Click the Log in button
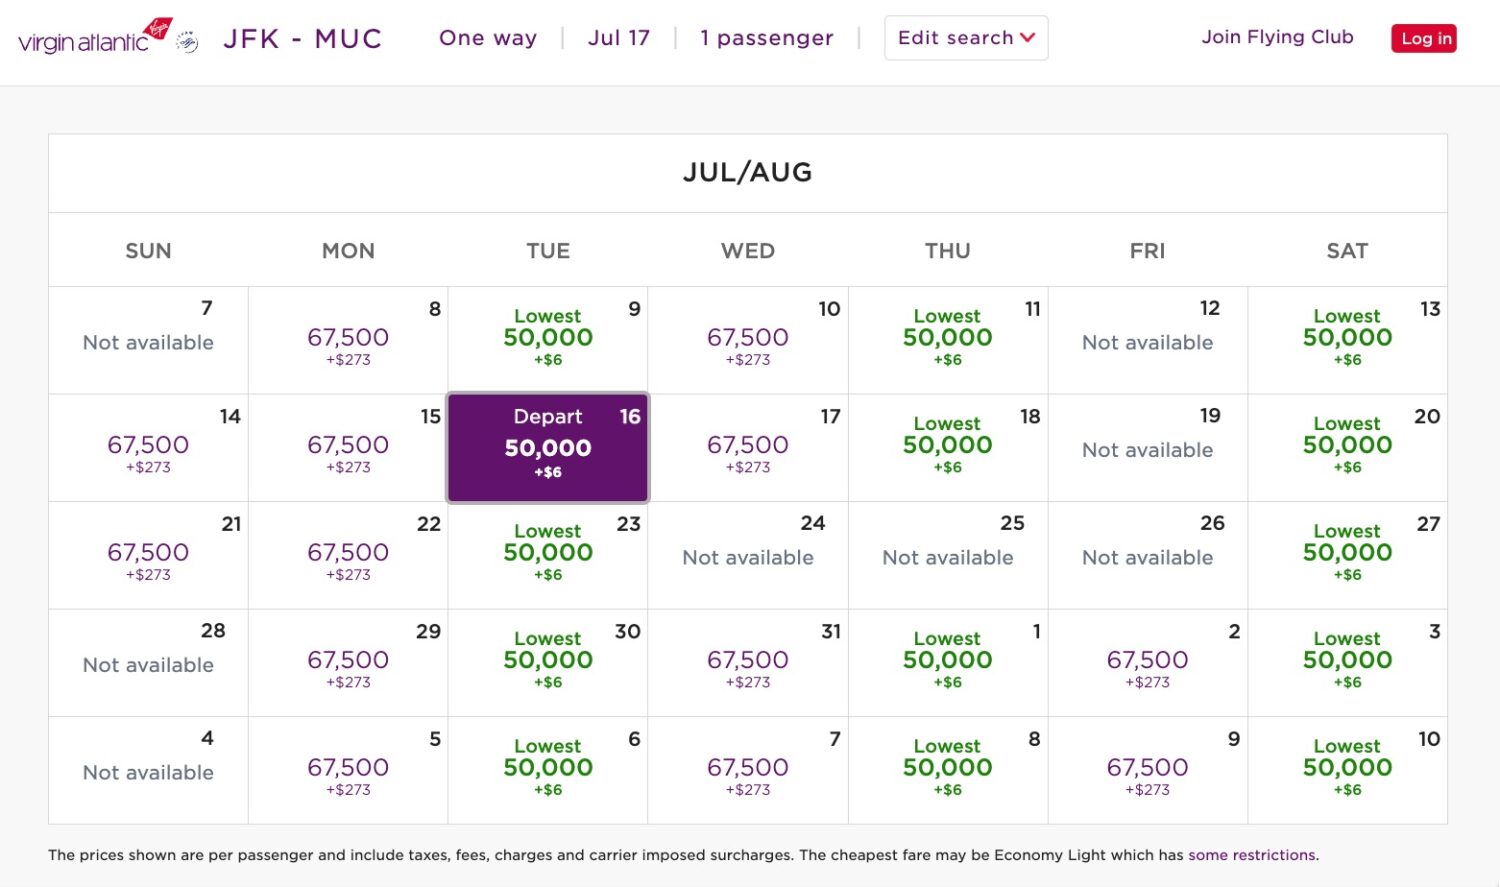The image size is (1500, 887). pos(1424,38)
